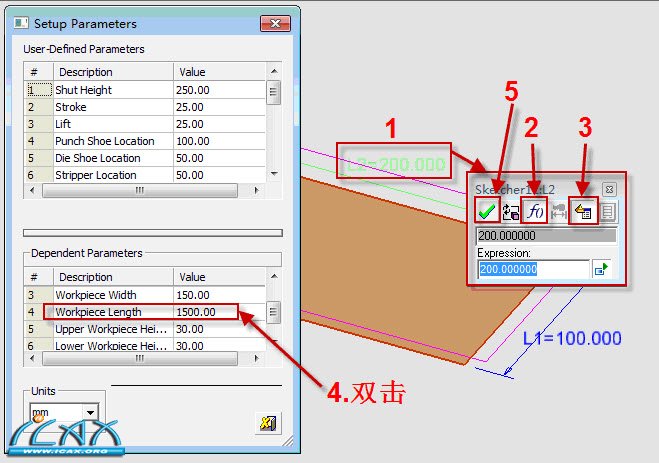Close the Sketcher L2 dialog

click(x=609, y=189)
